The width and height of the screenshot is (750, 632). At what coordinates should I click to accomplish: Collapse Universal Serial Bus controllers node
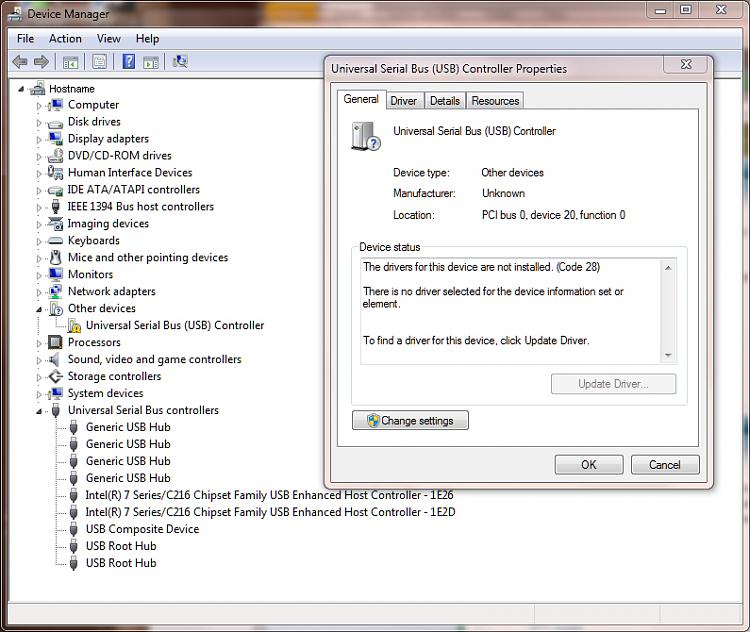[39, 411]
